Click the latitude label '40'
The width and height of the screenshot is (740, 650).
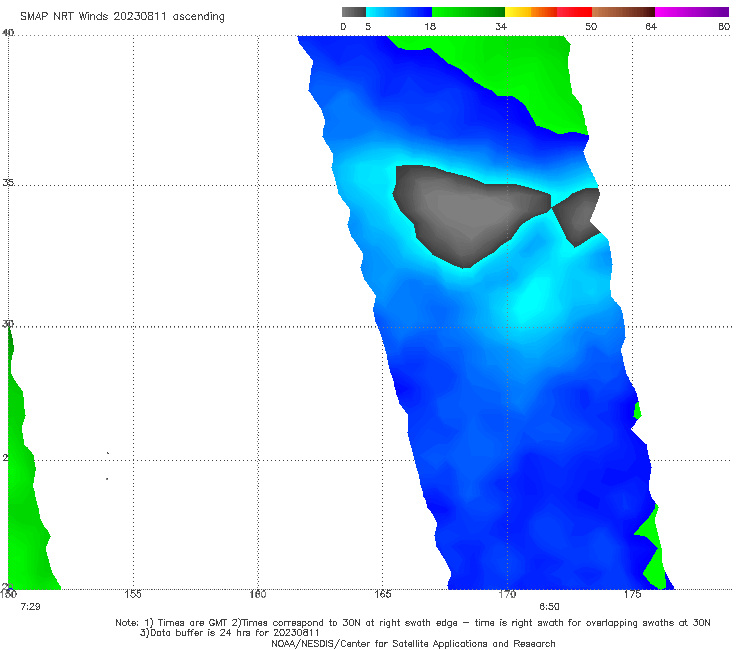(x=8, y=33)
